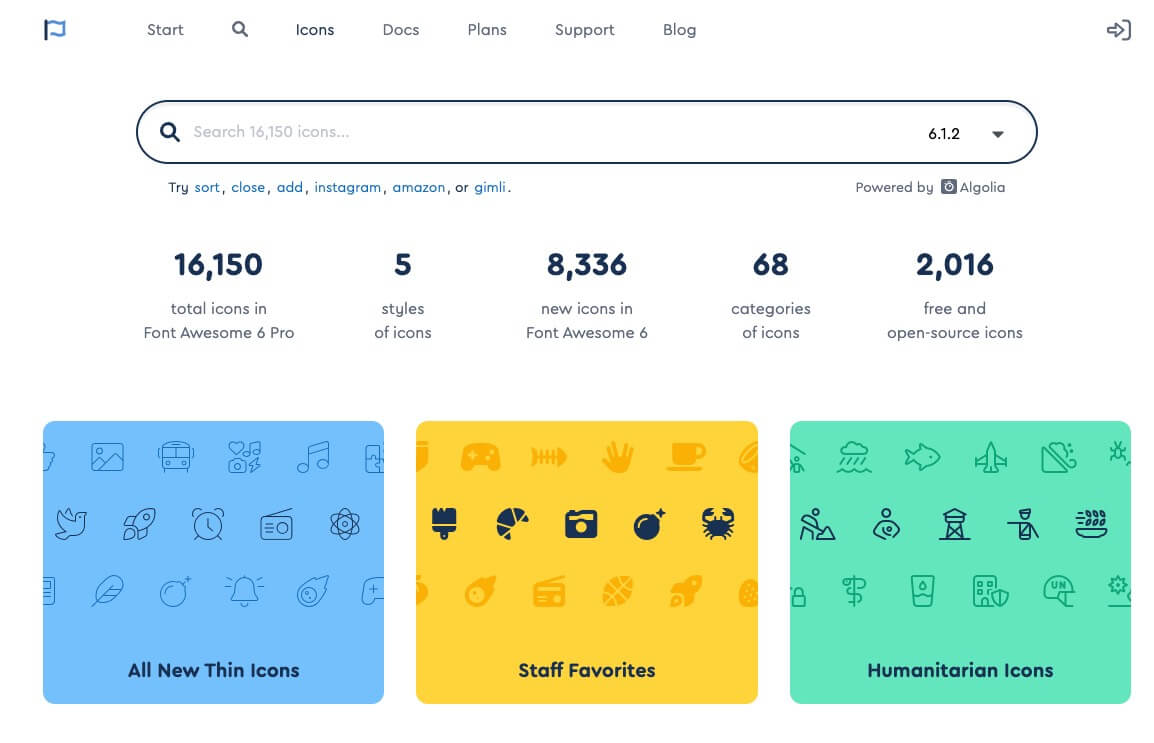Click the coffee mug icon in Staff Favorites
Viewport: 1154px width, 743px height.
coord(686,457)
